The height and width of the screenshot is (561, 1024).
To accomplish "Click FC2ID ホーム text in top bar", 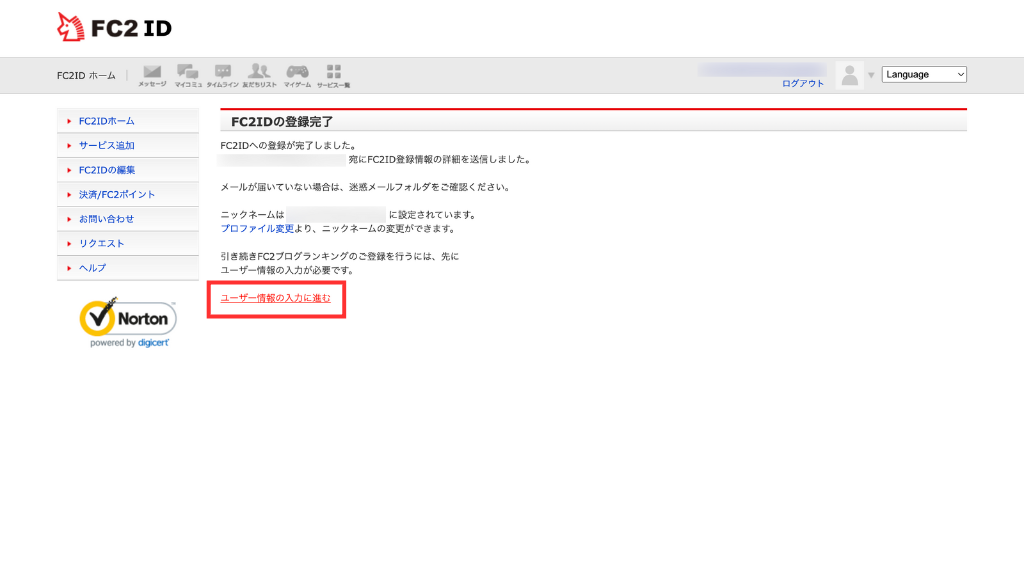I will (86, 75).
